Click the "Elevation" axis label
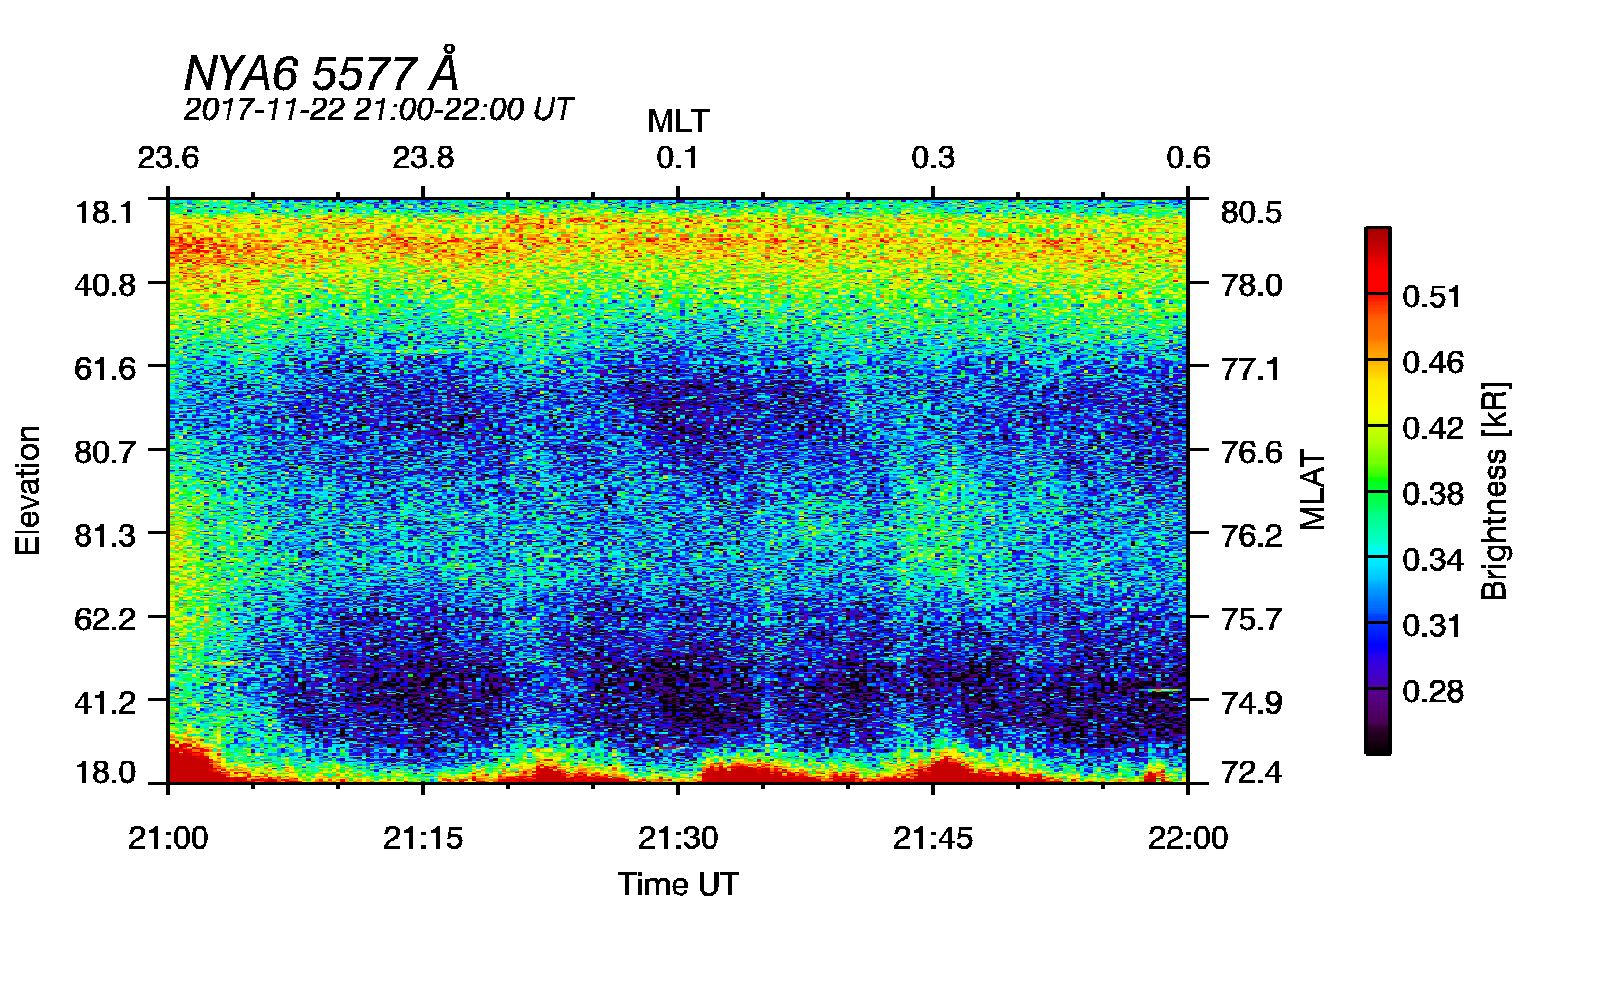This screenshot has width=1600, height=1000. click(28, 490)
